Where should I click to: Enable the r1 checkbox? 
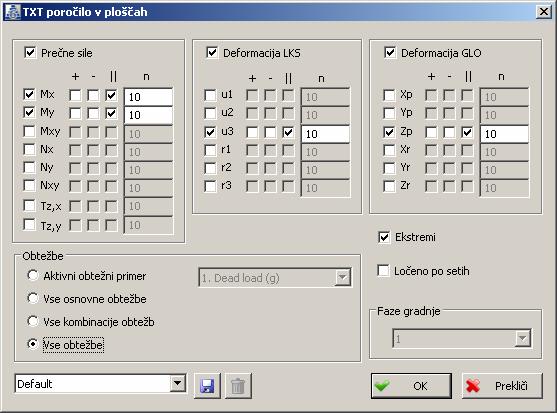[210, 150]
